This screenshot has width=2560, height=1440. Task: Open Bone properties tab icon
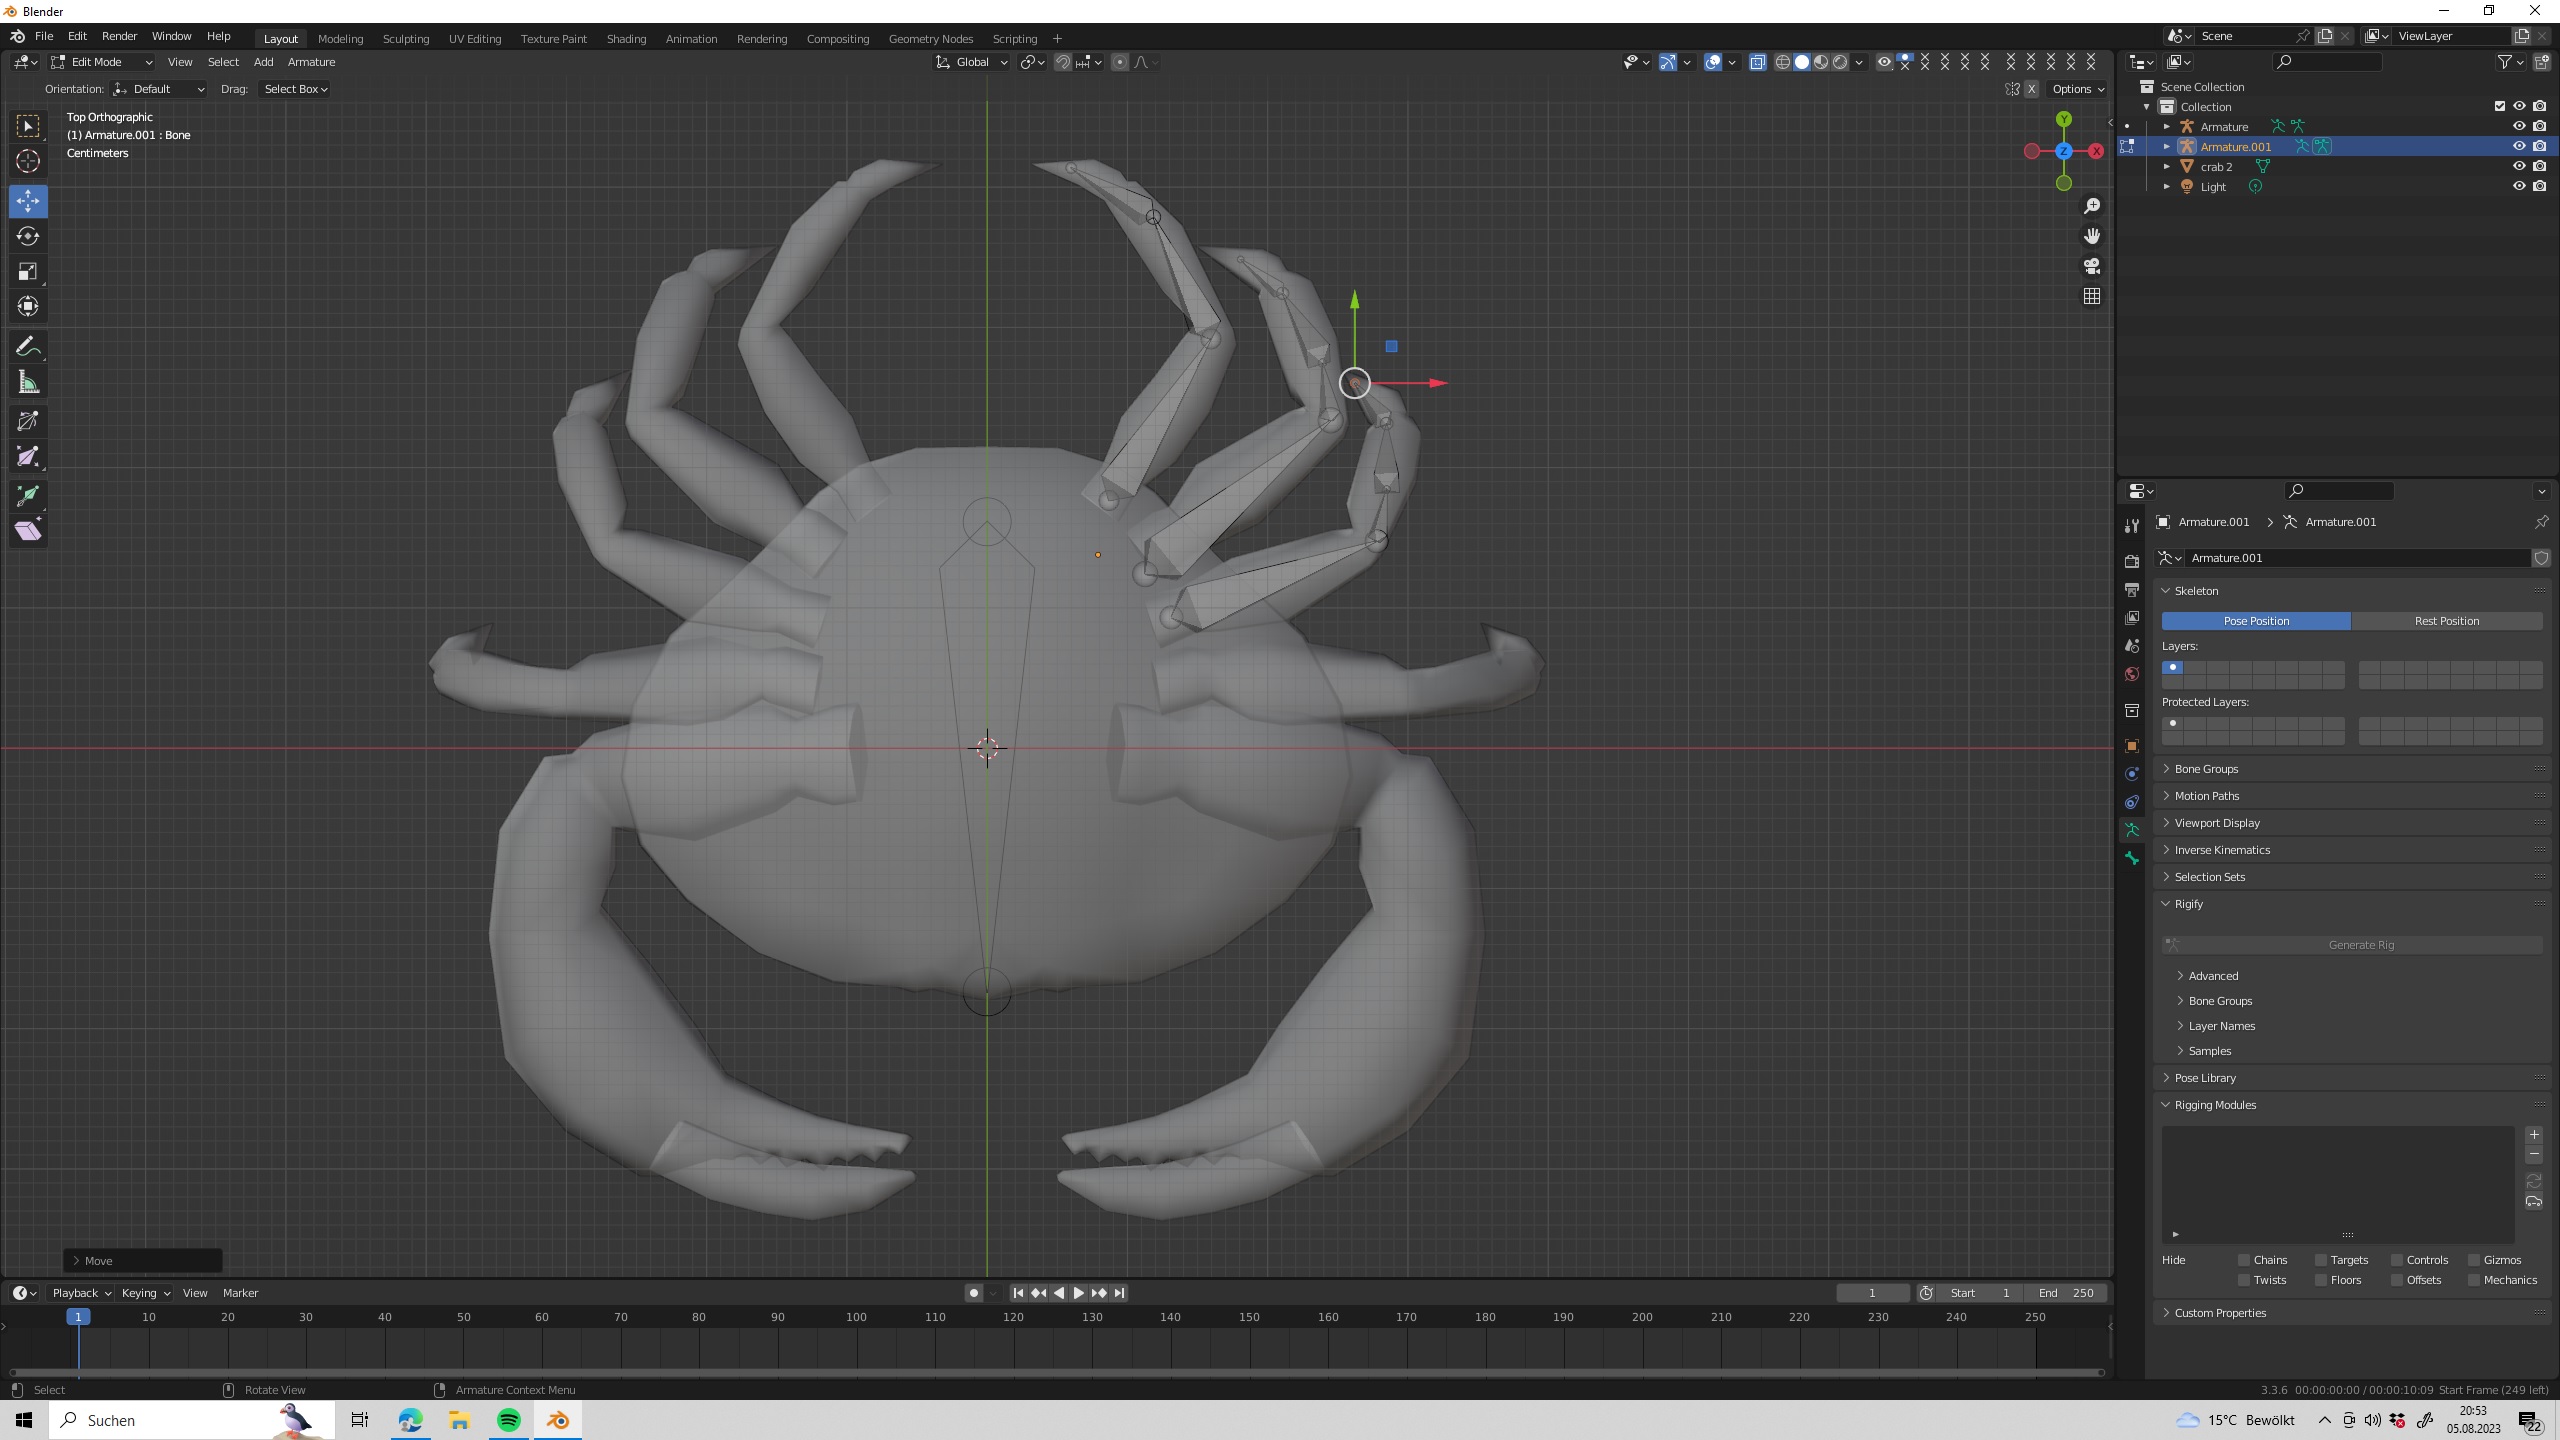tap(2132, 858)
